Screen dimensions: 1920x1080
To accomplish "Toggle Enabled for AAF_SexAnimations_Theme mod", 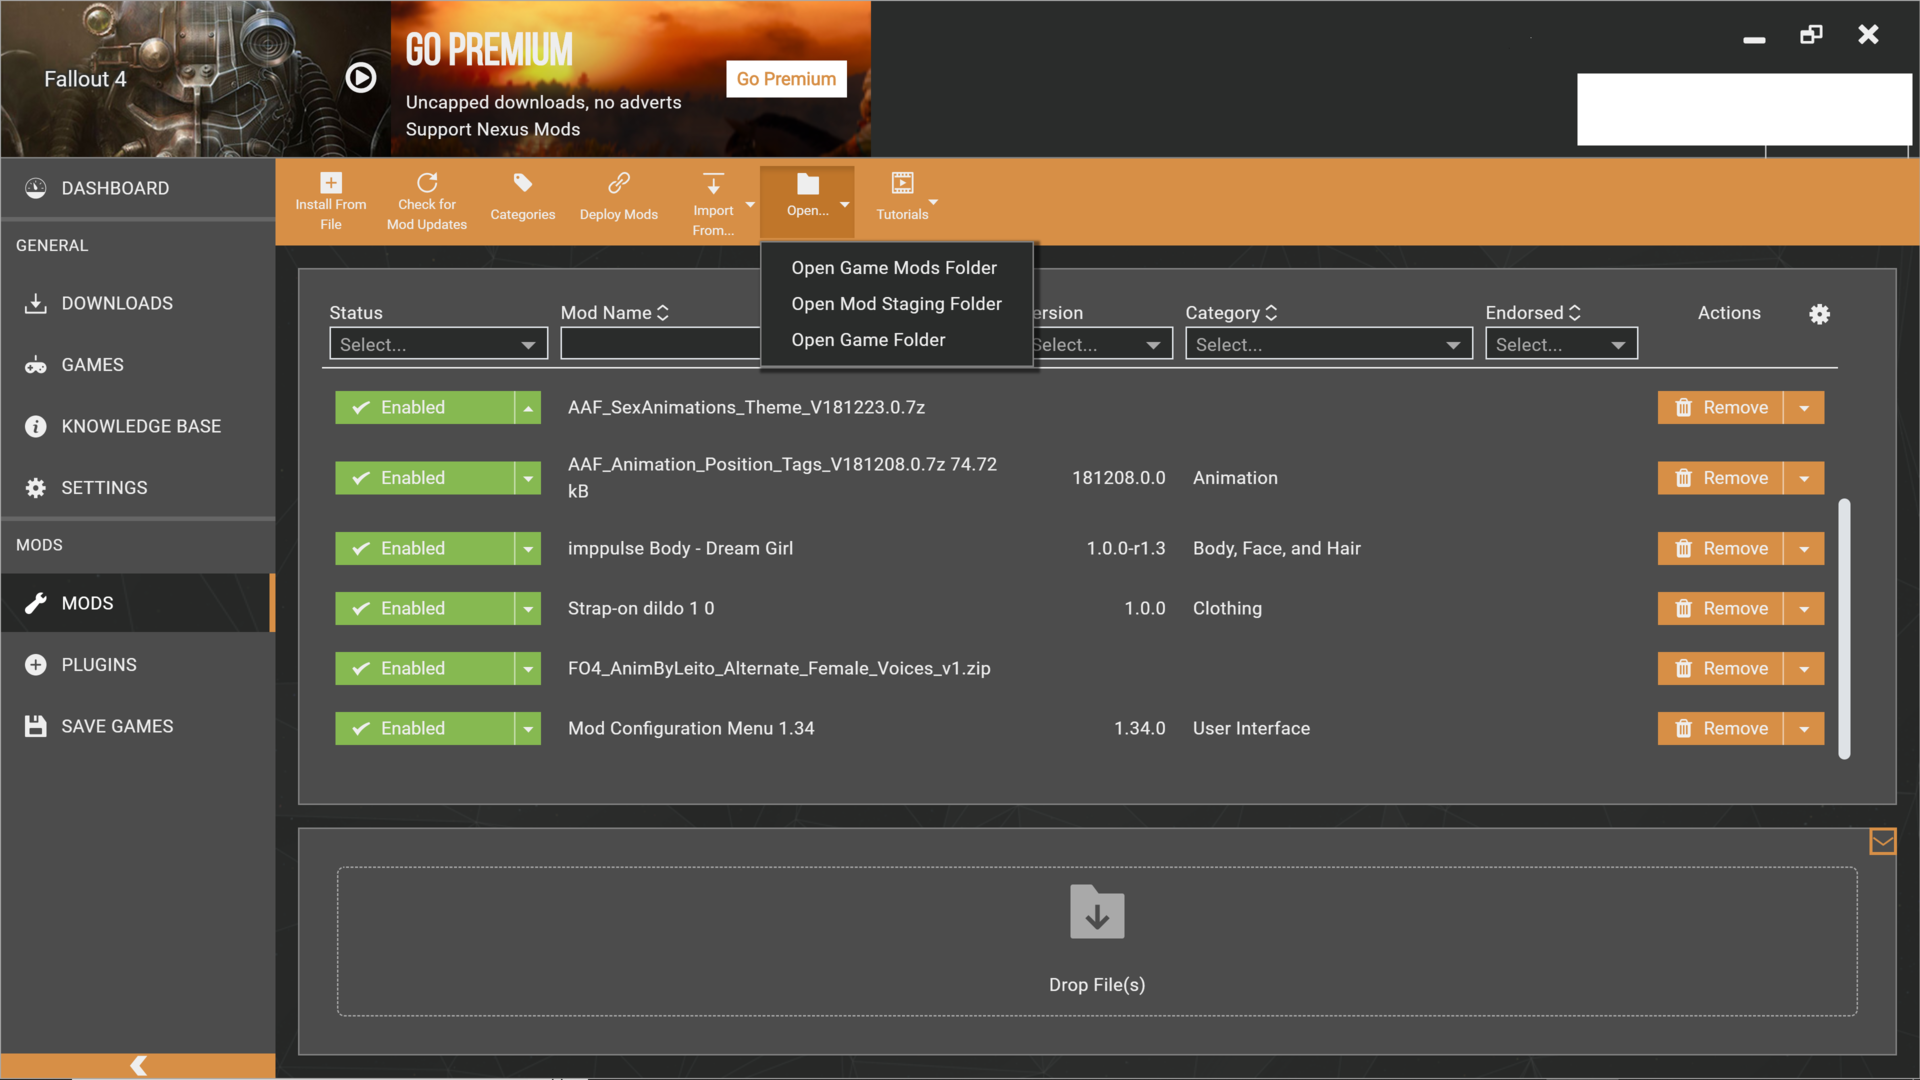I will coord(424,408).
